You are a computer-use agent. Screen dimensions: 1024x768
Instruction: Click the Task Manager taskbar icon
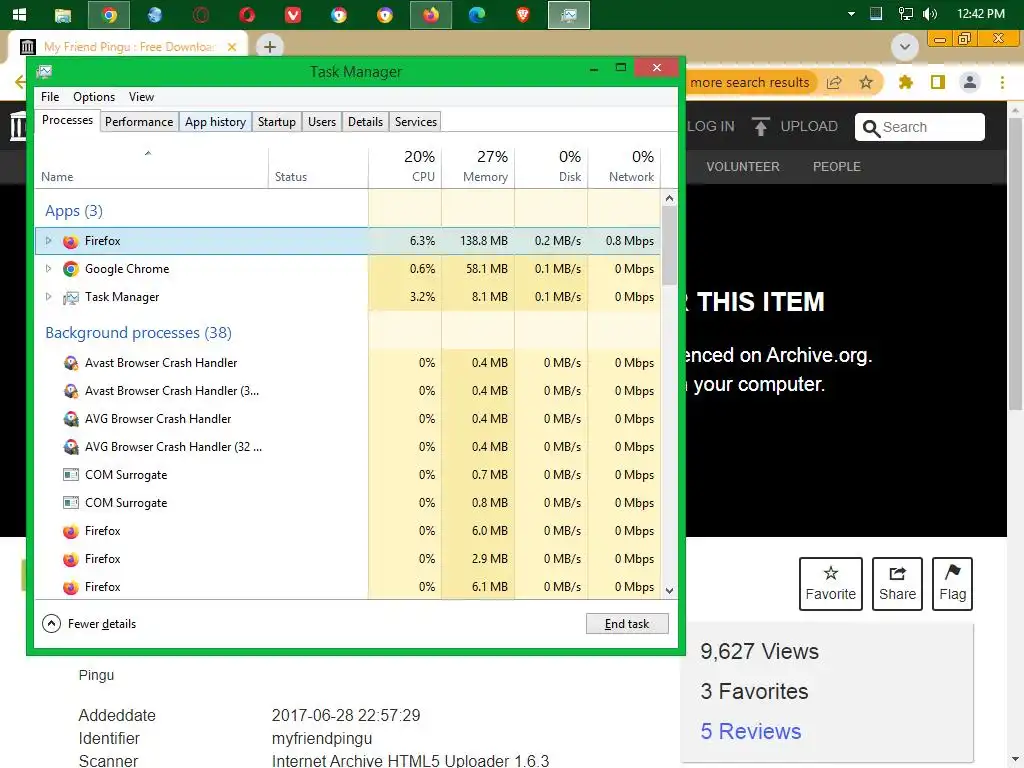(x=569, y=15)
